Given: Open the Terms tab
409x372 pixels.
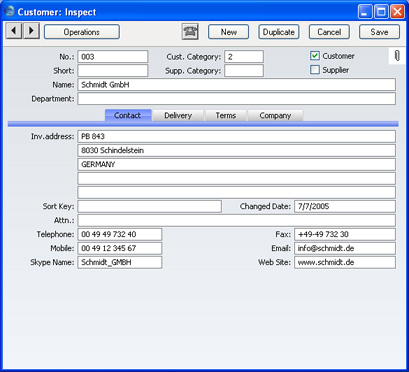Looking at the screenshot, I should [x=226, y=115].
